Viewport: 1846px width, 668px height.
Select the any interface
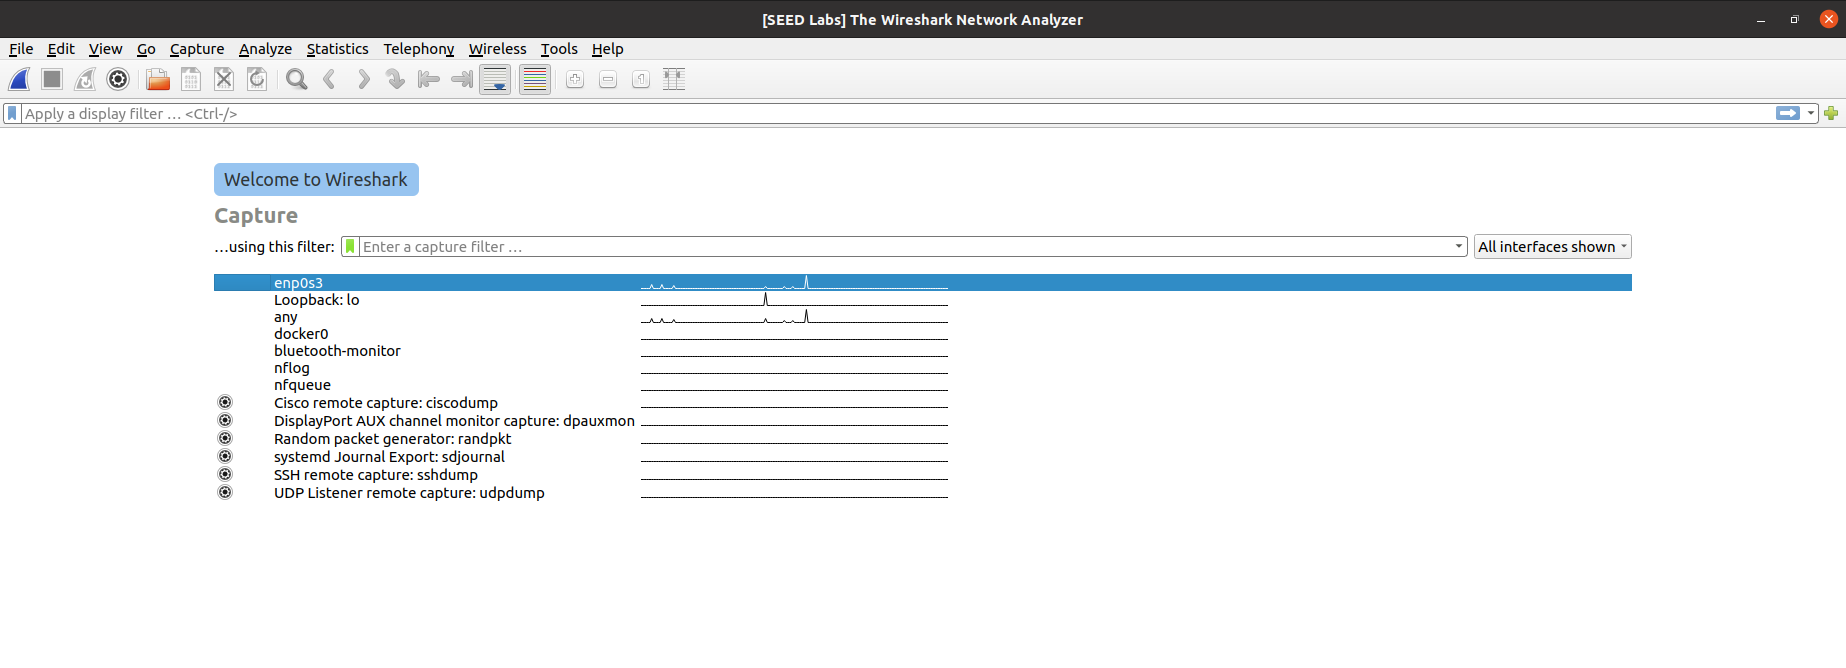pos(923,317)
